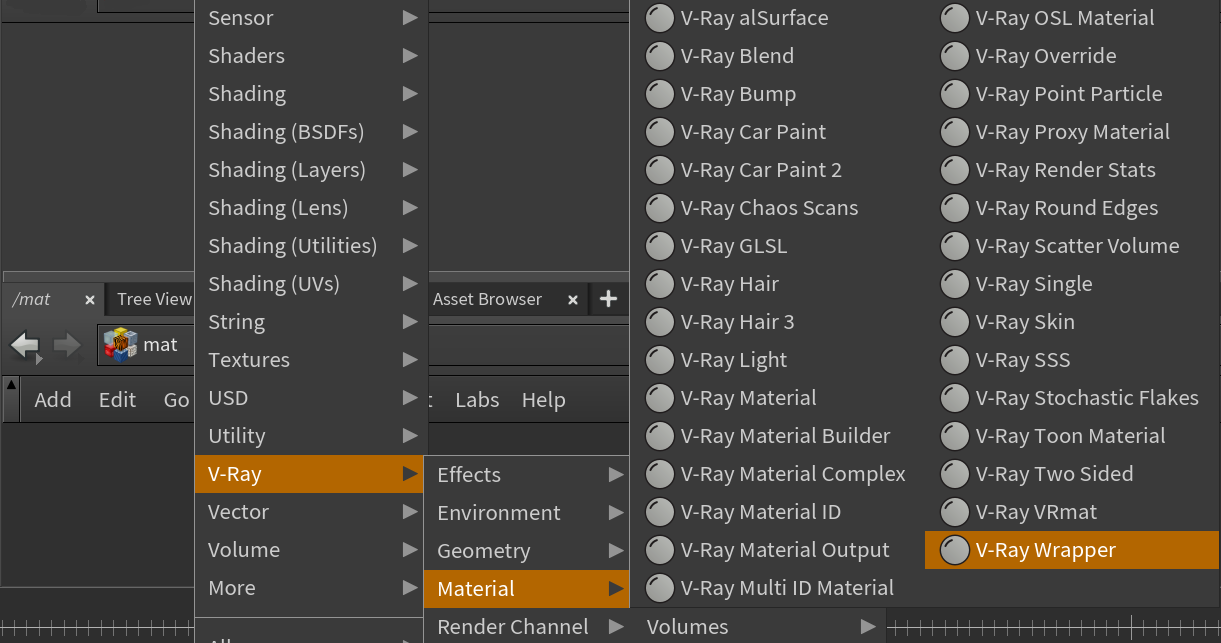Screen dimensions: 1221x643
Task: Click the V-Ray Light material icon
Action: point(659,360)
